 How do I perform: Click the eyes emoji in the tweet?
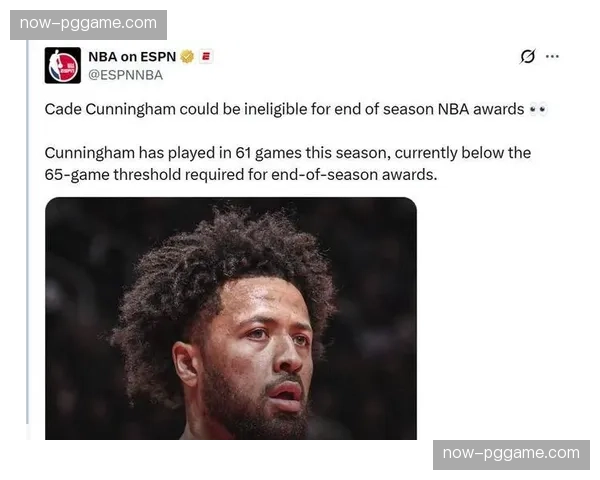point(538,110)
